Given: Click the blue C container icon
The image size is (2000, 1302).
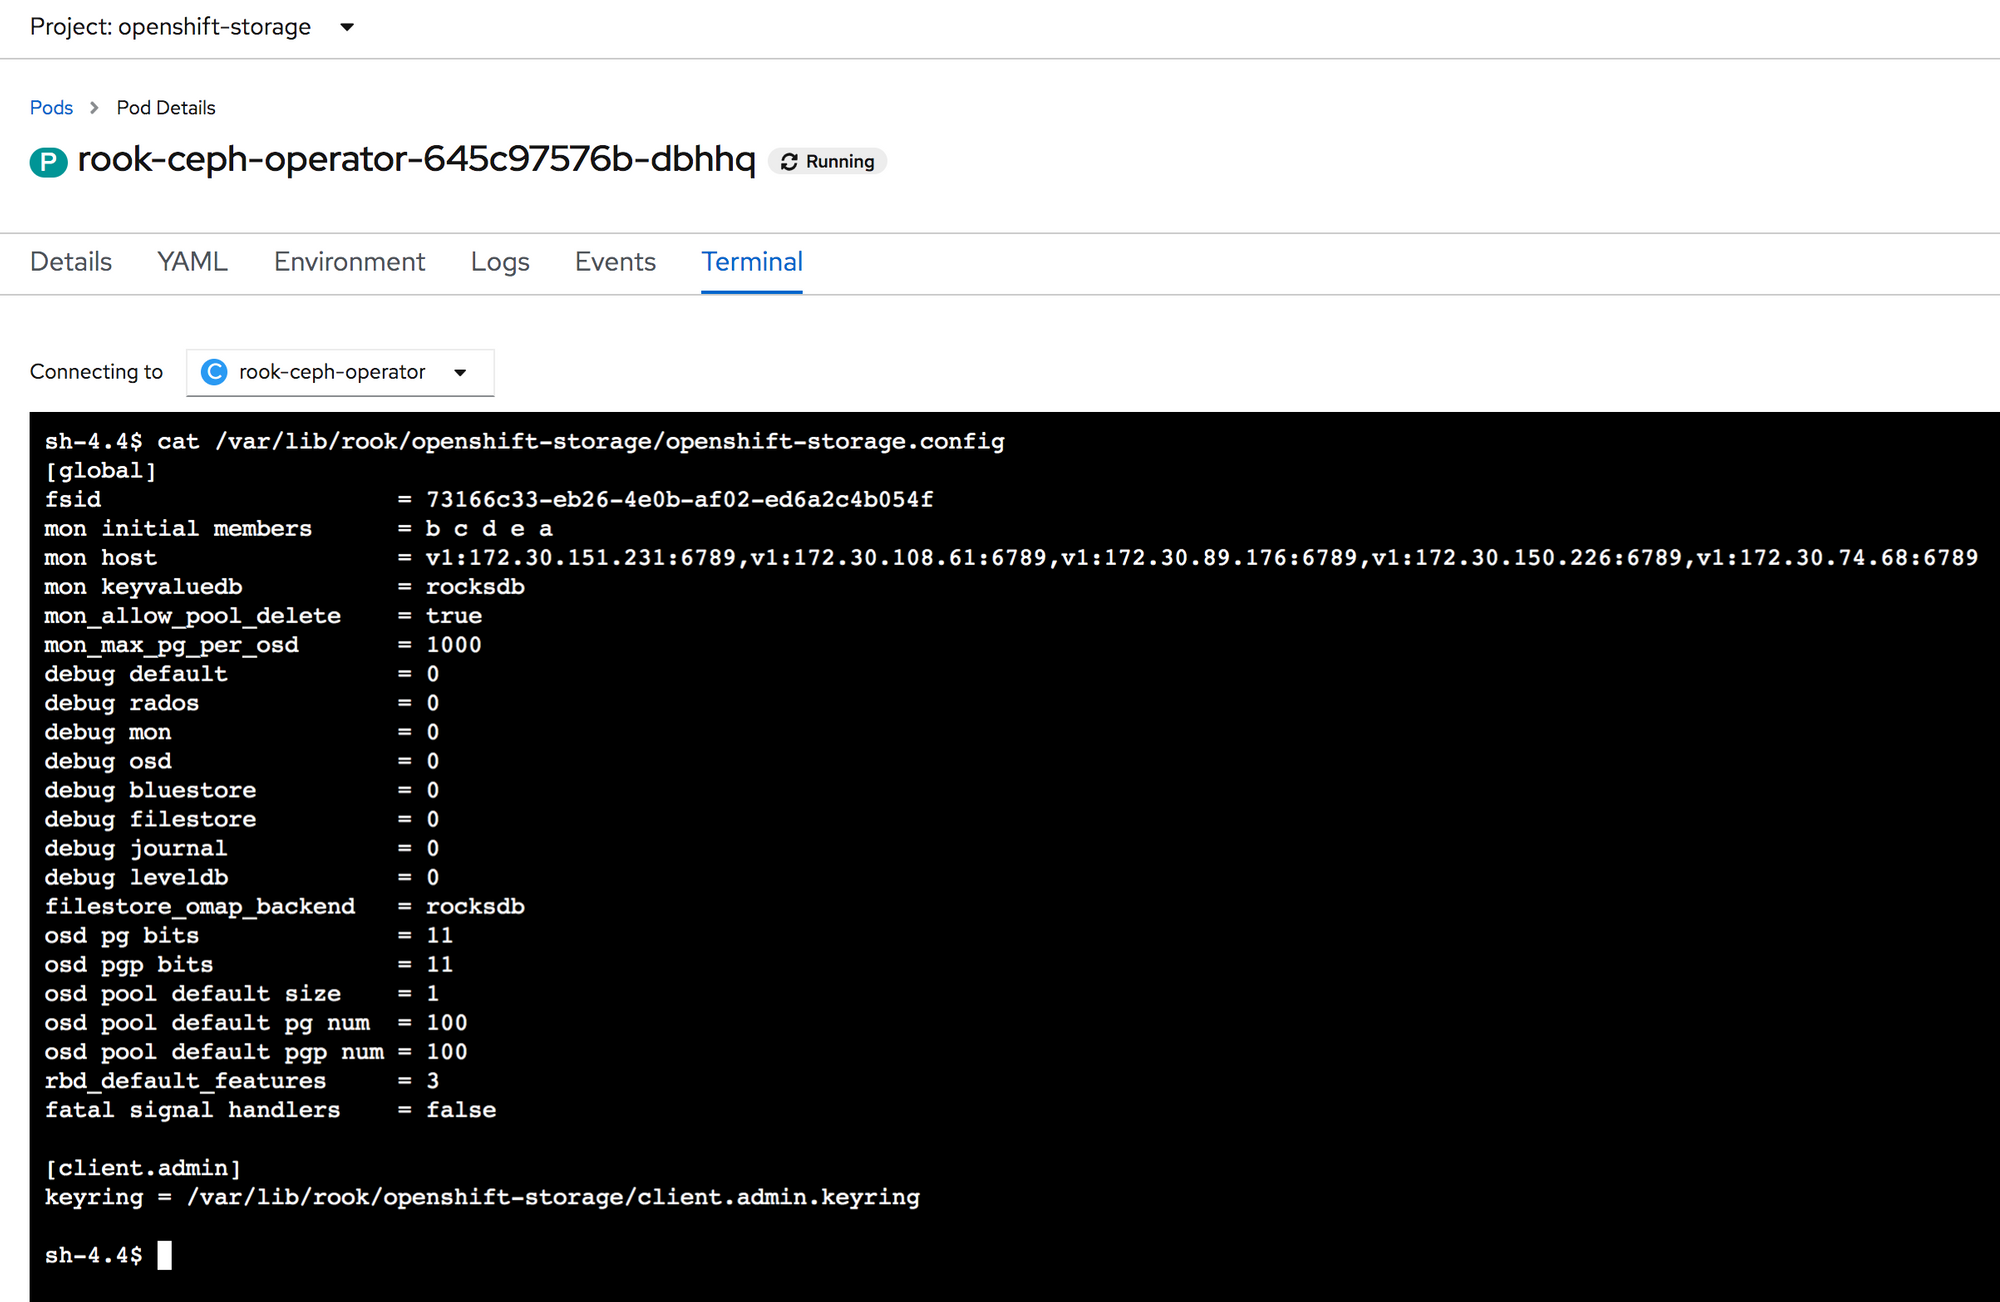Looking at the screenshot, I should point(214,372).
